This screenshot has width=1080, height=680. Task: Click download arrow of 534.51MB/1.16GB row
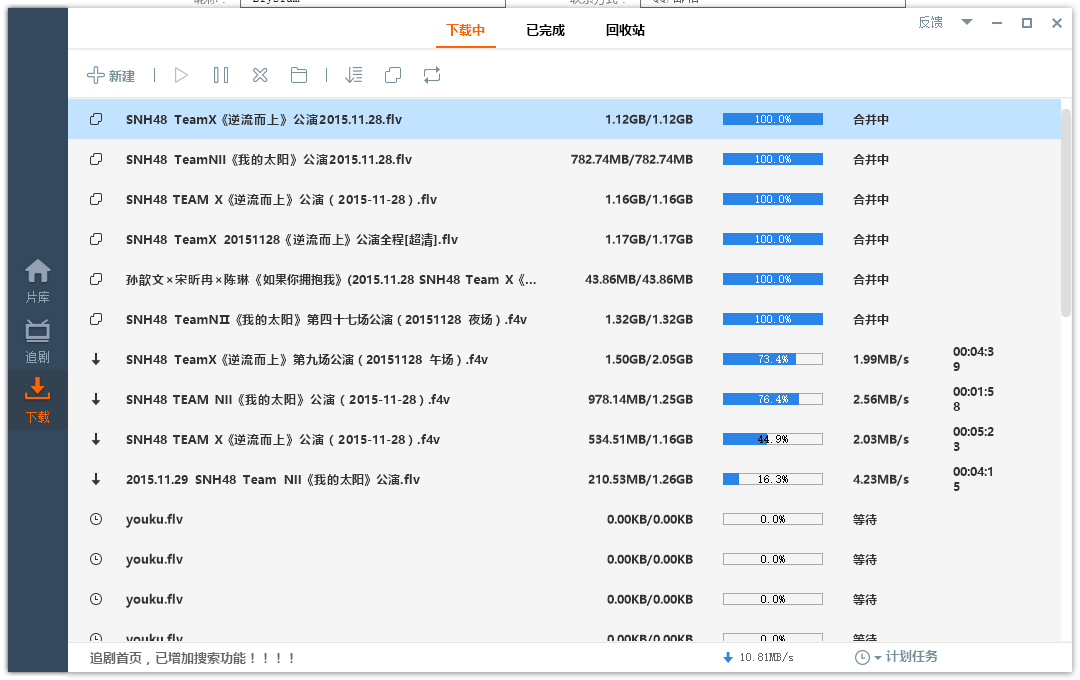pyautogui.click(x=96, y=439)
